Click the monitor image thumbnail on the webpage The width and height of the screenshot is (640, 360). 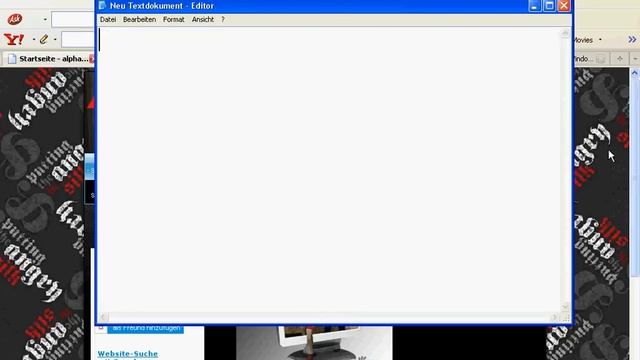point(314,343)
